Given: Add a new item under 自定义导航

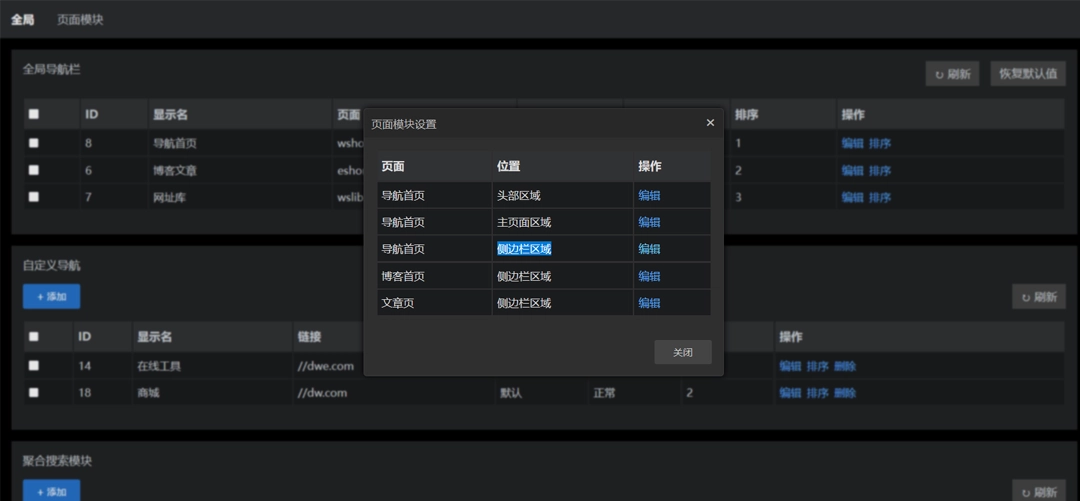Looking at the screenshot, I should [x=51, y=297].
